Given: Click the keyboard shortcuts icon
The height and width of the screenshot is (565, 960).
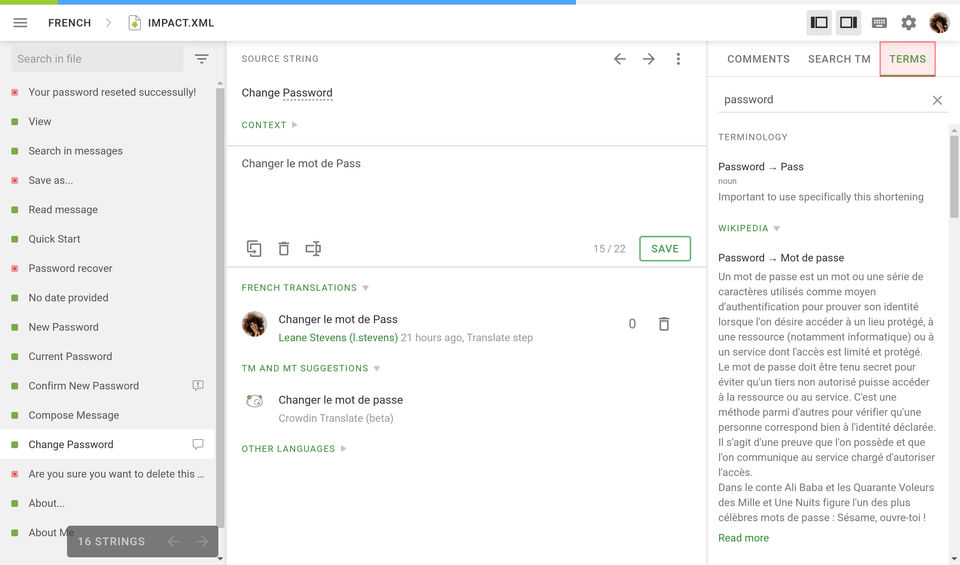Looking at the screenshot, I should click(879, 23).
